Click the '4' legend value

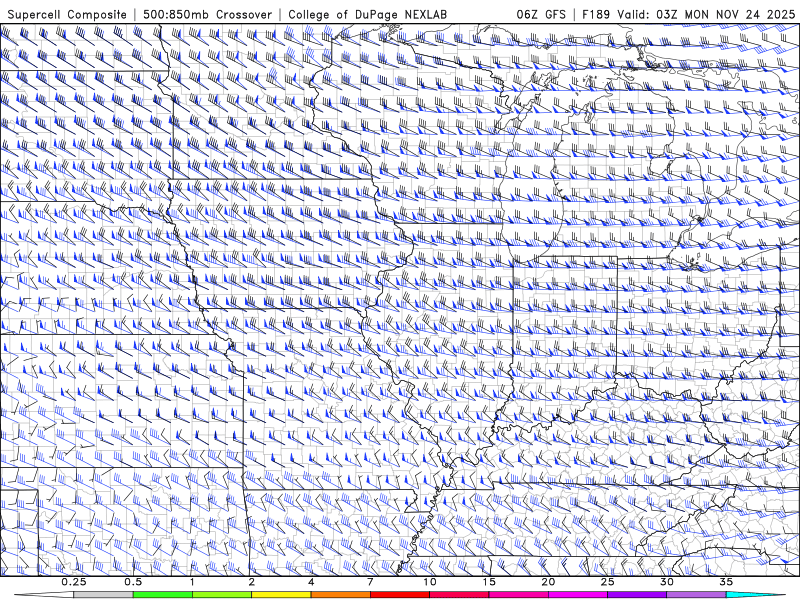(311, 582)
